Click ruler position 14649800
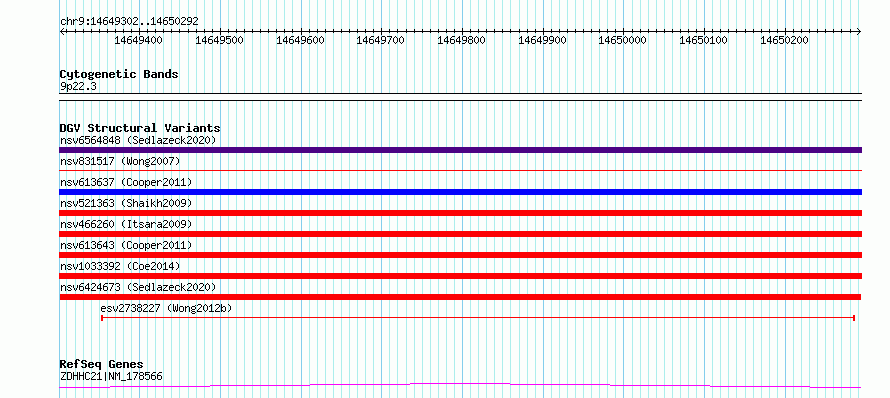 point(461,40)
